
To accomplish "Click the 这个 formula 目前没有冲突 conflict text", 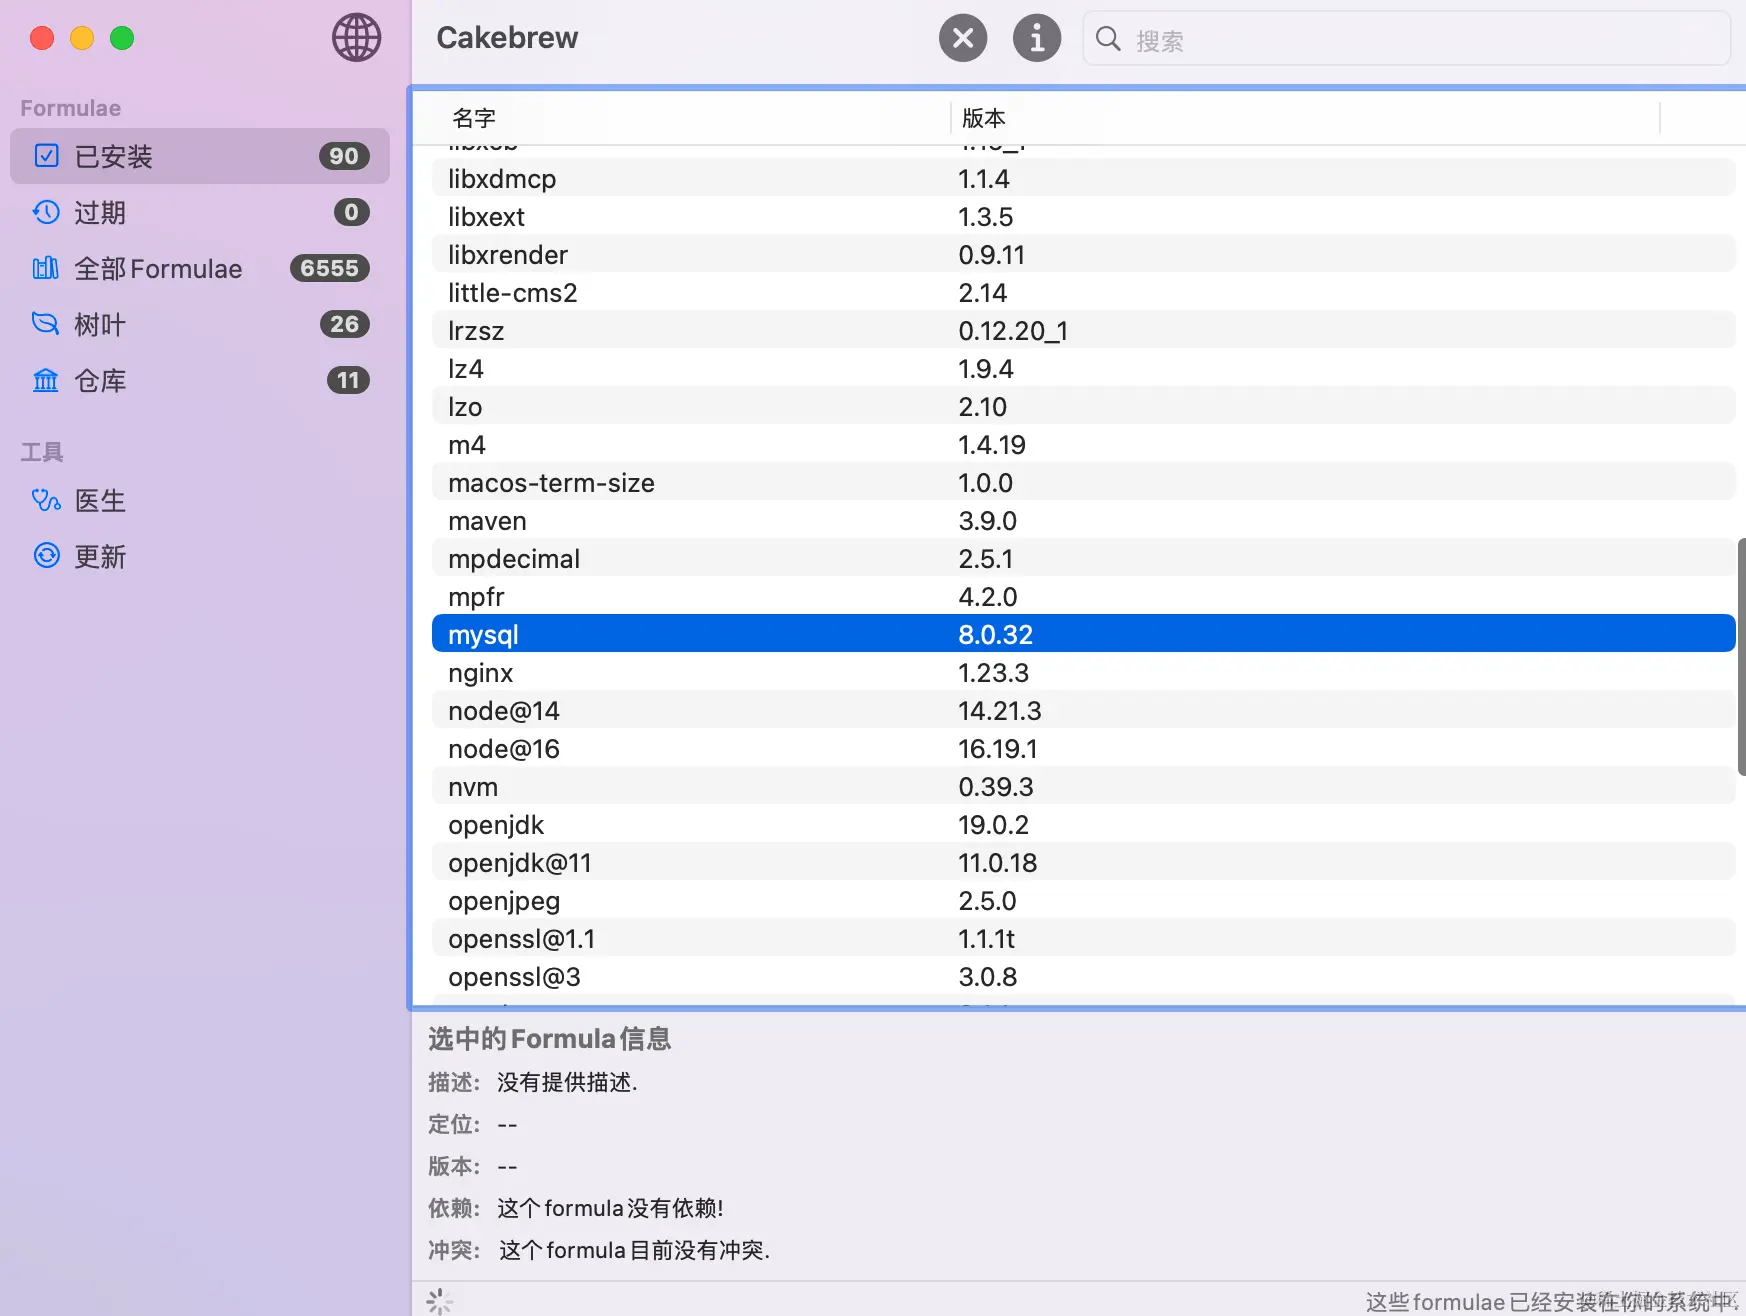I will [634, 1250].
